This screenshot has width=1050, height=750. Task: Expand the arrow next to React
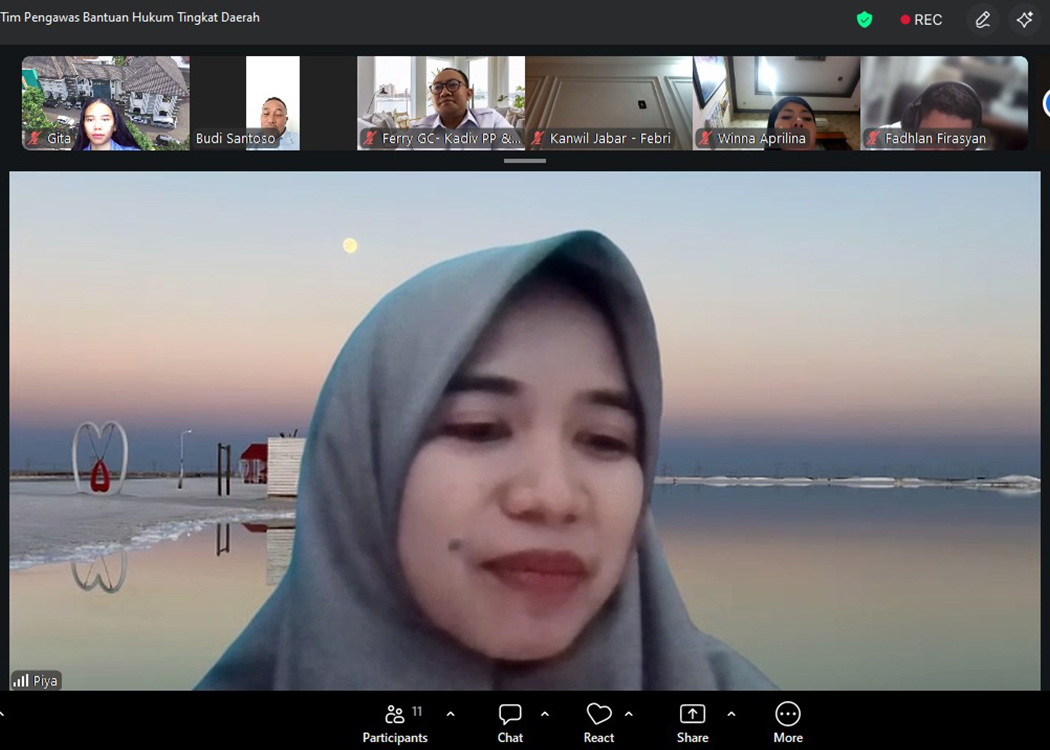tap(629, 714)
